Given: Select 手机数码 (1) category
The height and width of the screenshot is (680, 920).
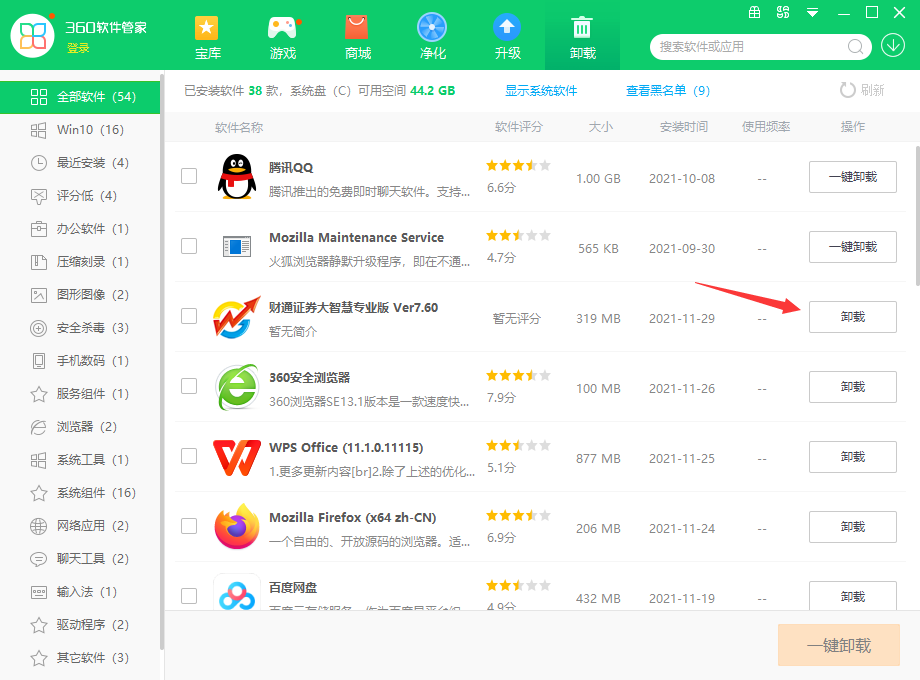Looking at the screenshot, I should [x=80, y=360].
